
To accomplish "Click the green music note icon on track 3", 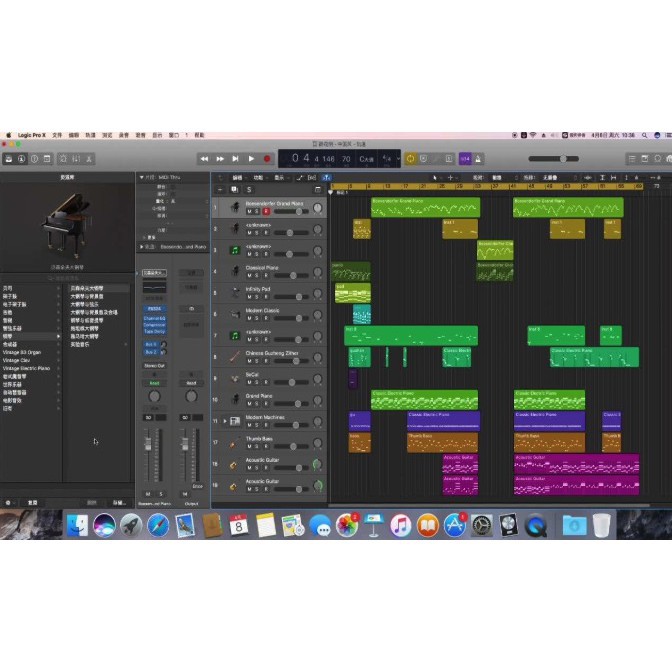I will tap(235, 250).
